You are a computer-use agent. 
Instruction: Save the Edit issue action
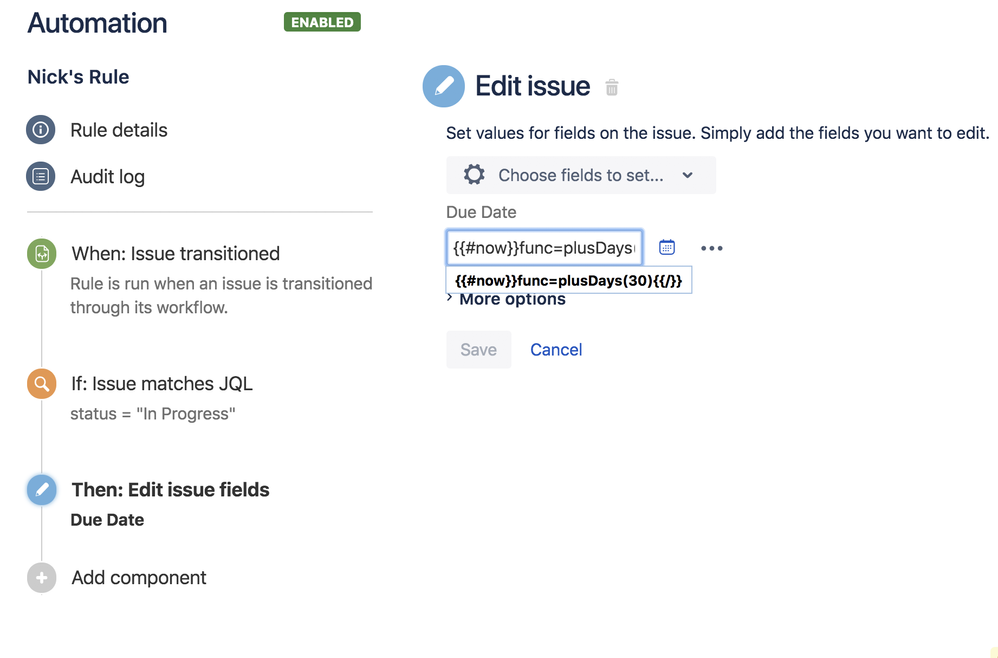[478, 349]
